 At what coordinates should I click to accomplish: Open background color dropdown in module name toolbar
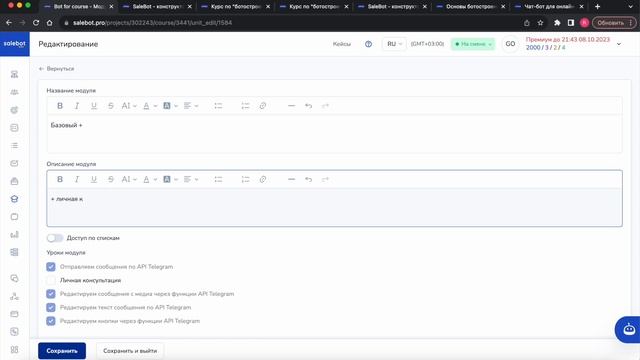(170, 106)
